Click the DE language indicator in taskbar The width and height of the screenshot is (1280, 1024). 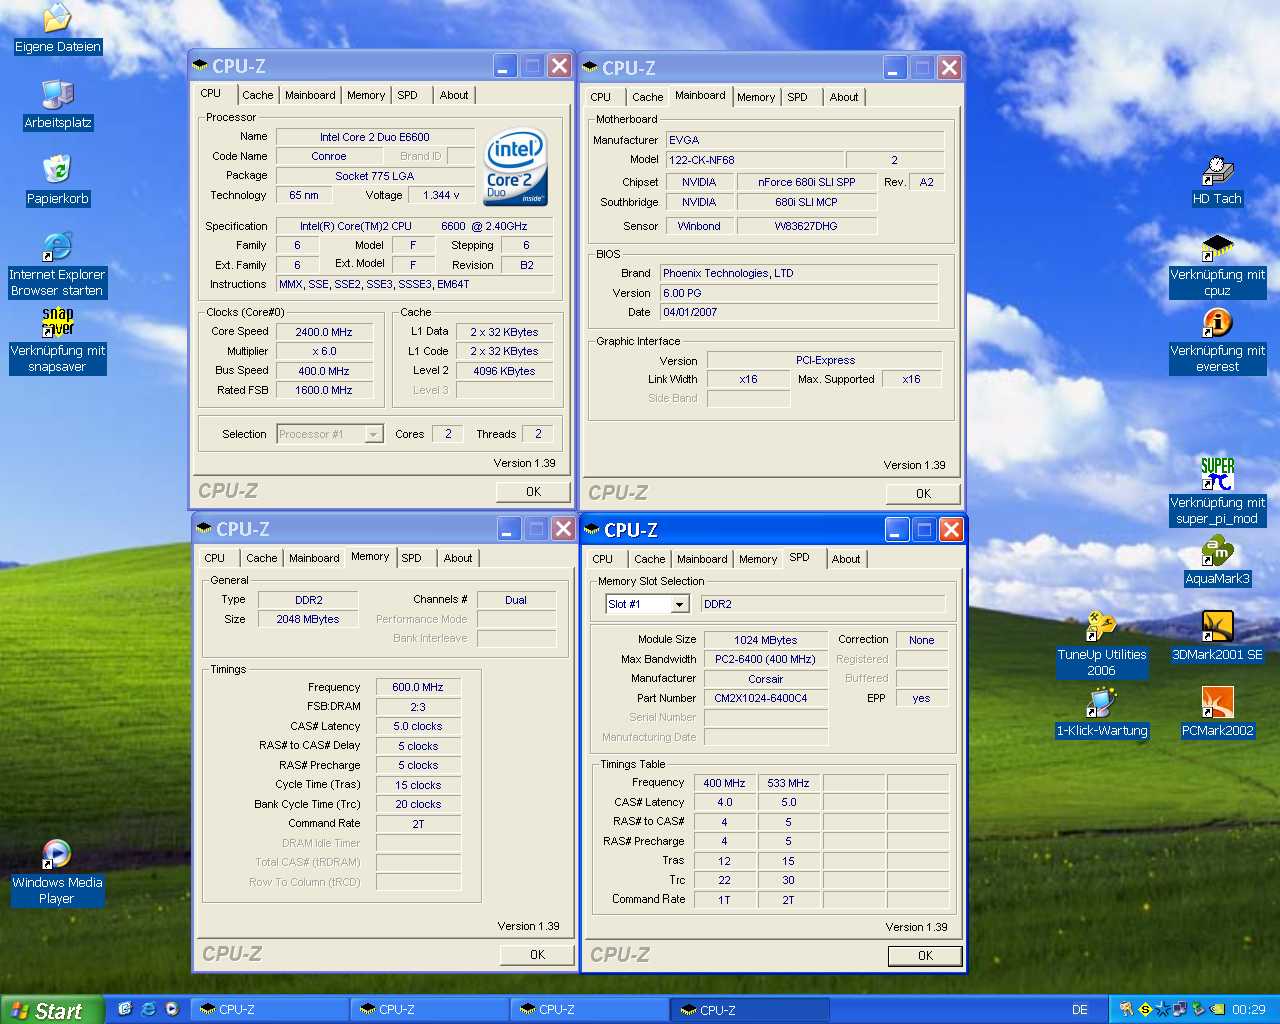click(x=1080, y=1010)
